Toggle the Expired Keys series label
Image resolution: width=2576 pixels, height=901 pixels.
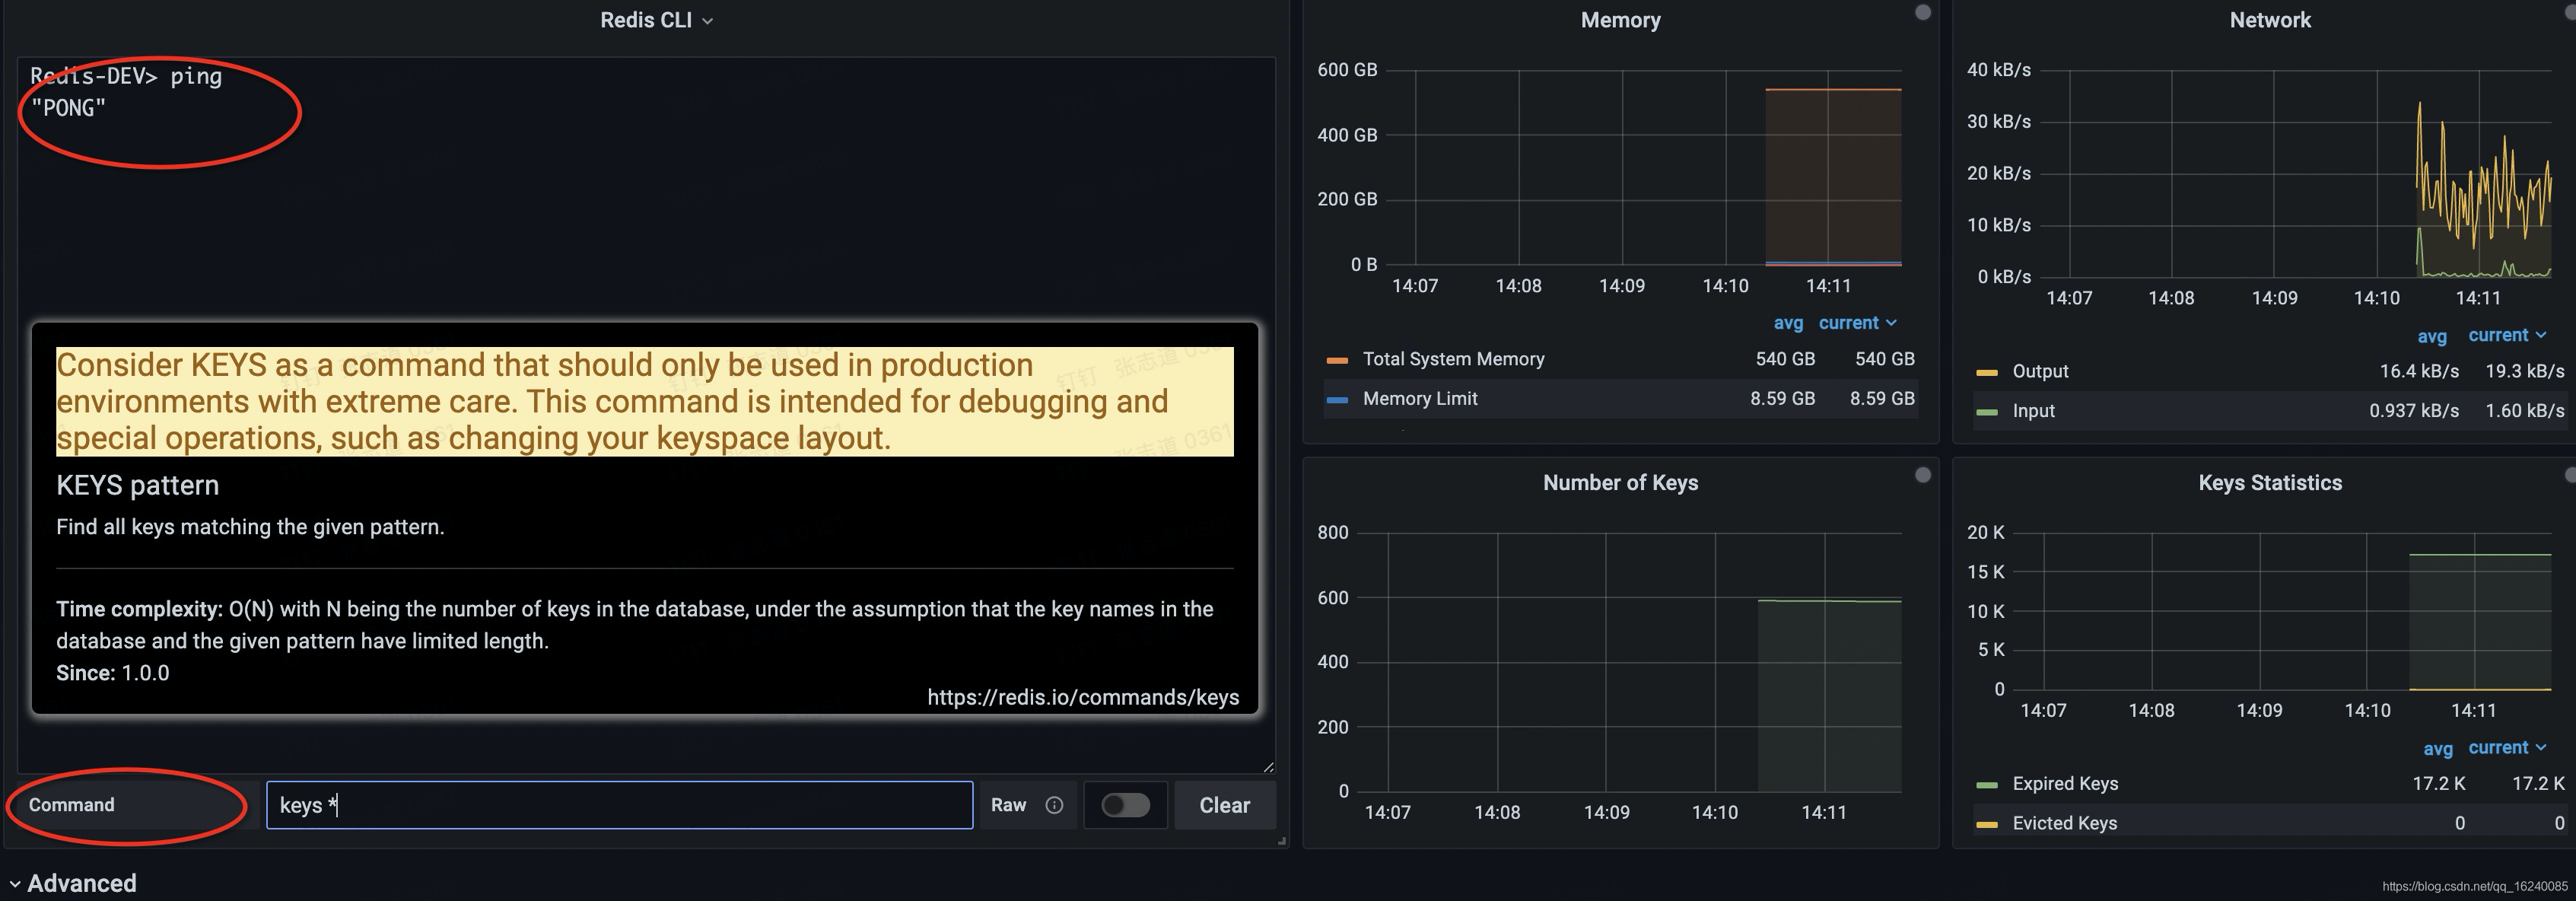click(x=2065, y=784)
